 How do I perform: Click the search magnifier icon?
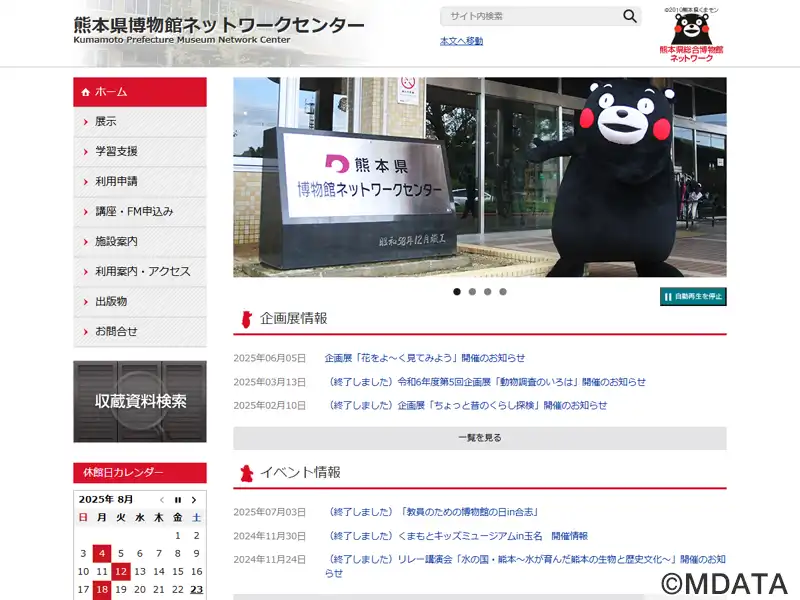tap(630, 16)
